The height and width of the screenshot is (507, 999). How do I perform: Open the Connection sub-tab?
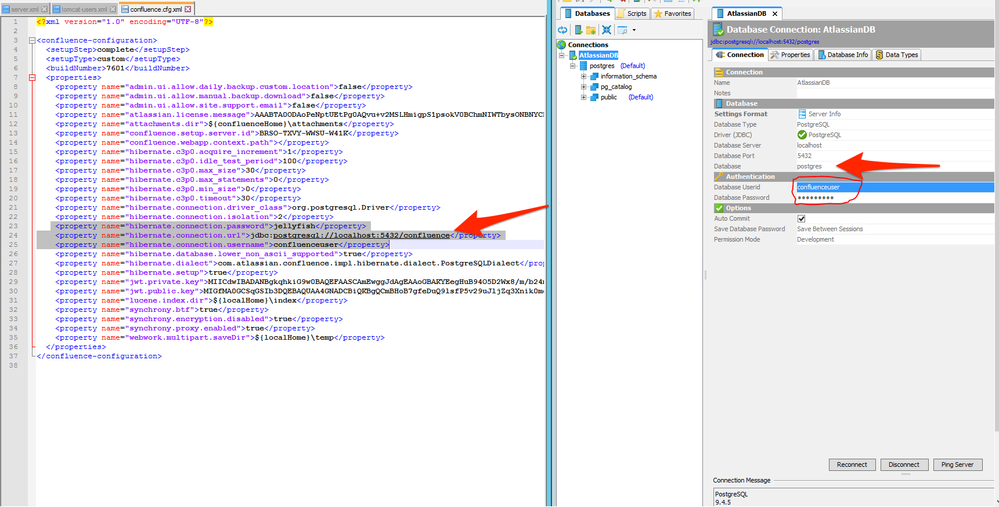738,55
